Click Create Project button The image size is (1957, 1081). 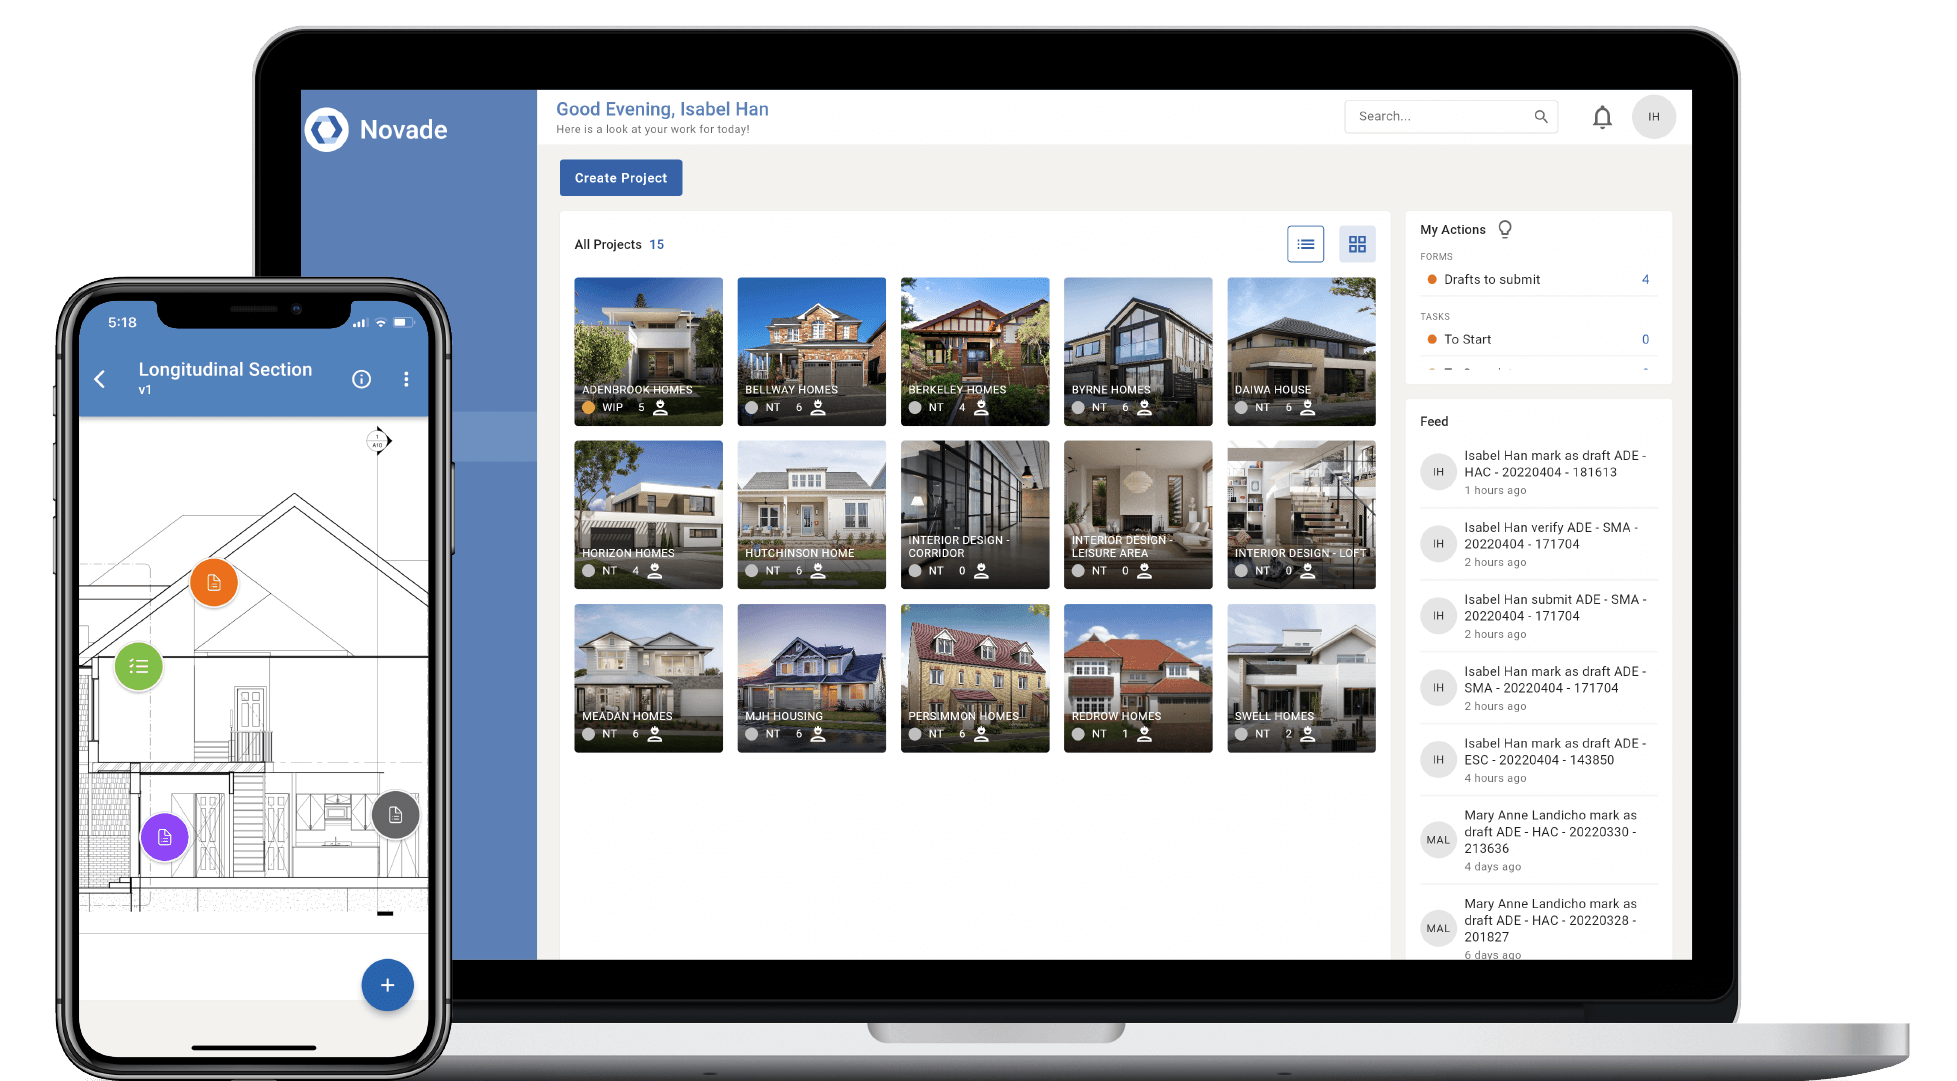coord(621,178)
